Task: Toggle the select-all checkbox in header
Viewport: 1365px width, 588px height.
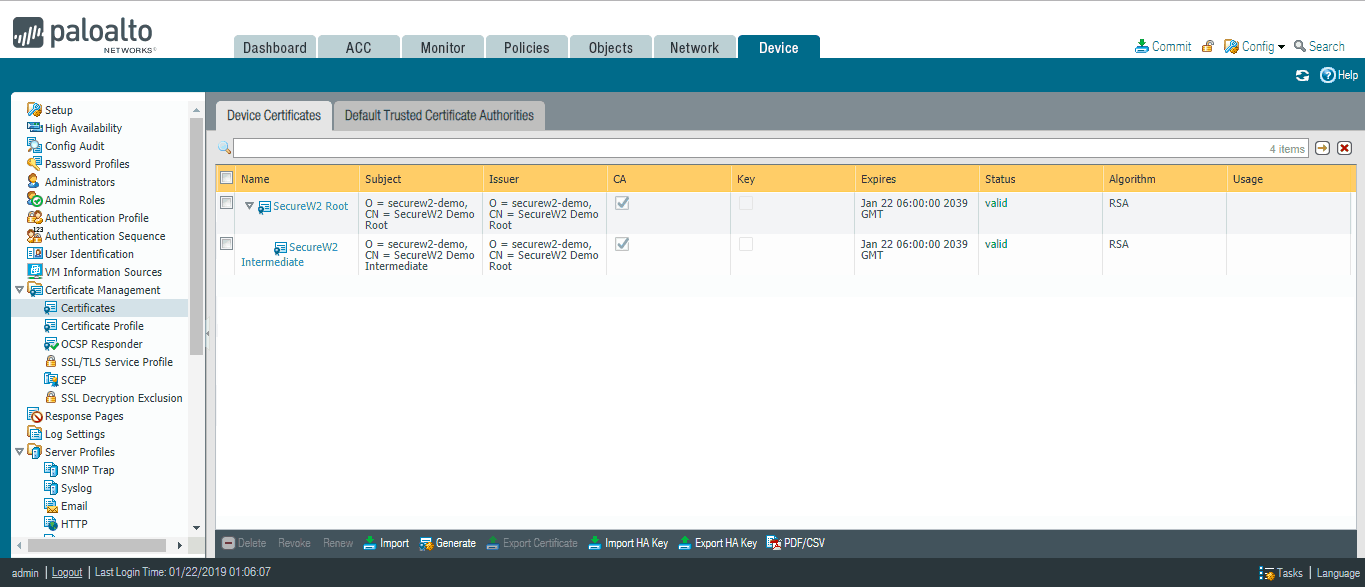Action: [x=227, y=178]
